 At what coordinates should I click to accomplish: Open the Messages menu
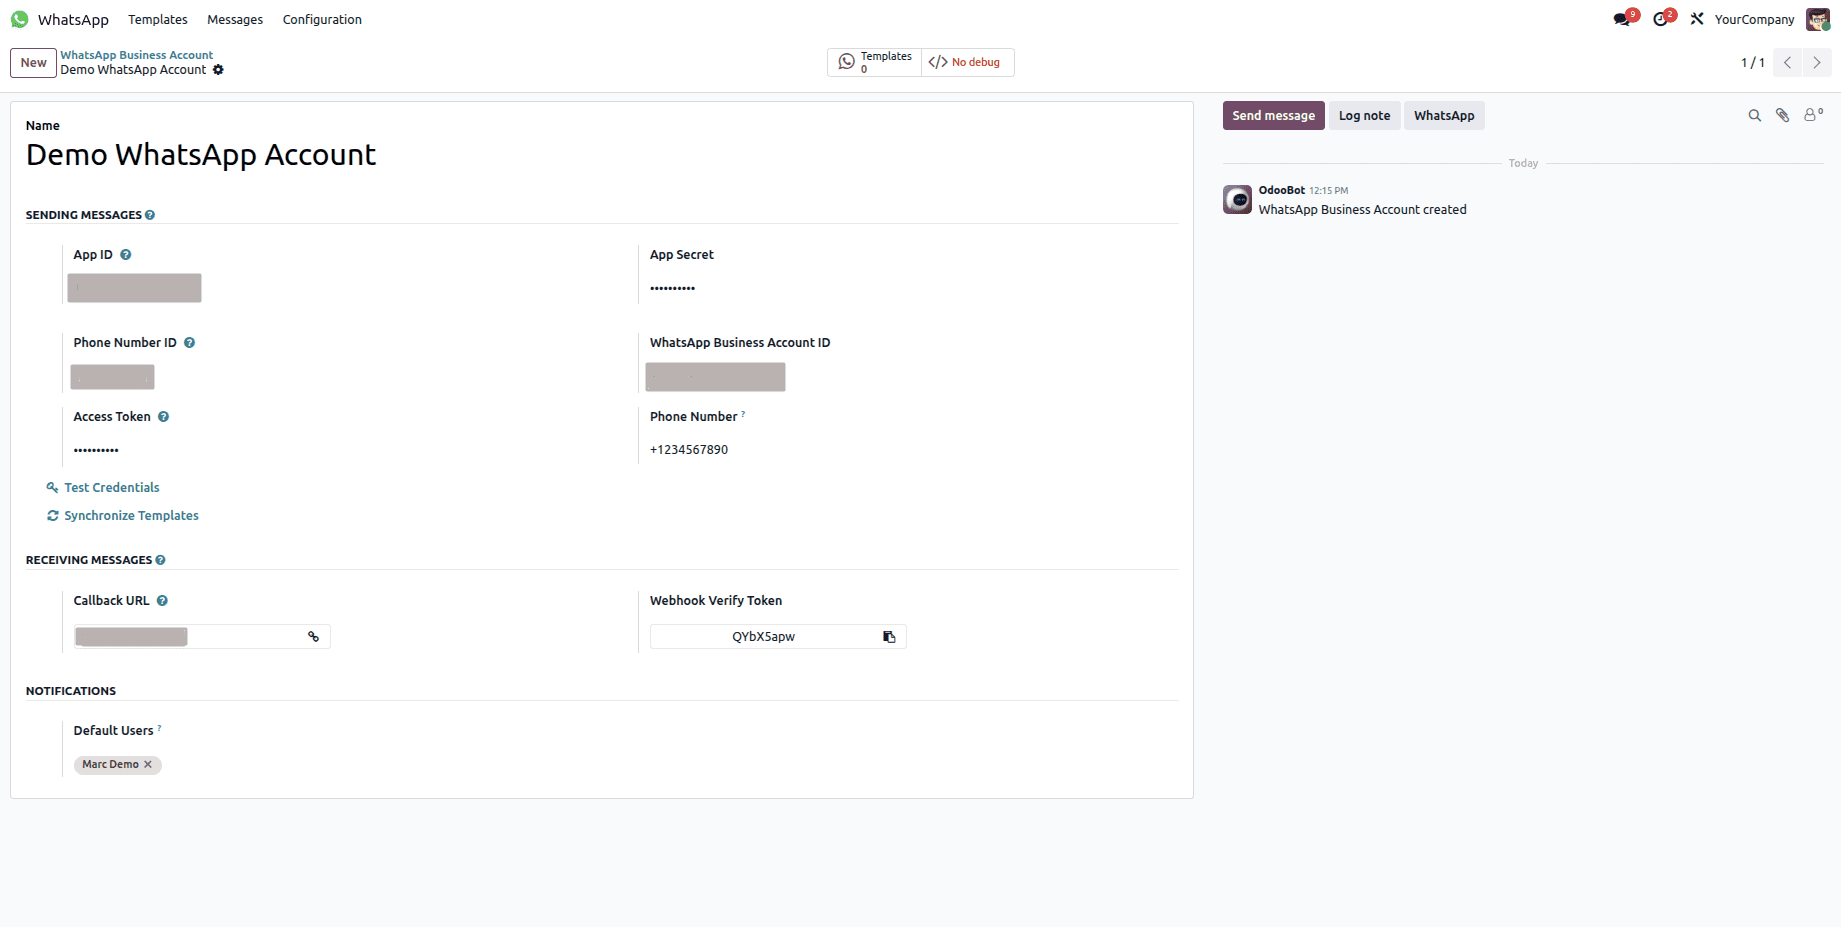click(235, 19)
